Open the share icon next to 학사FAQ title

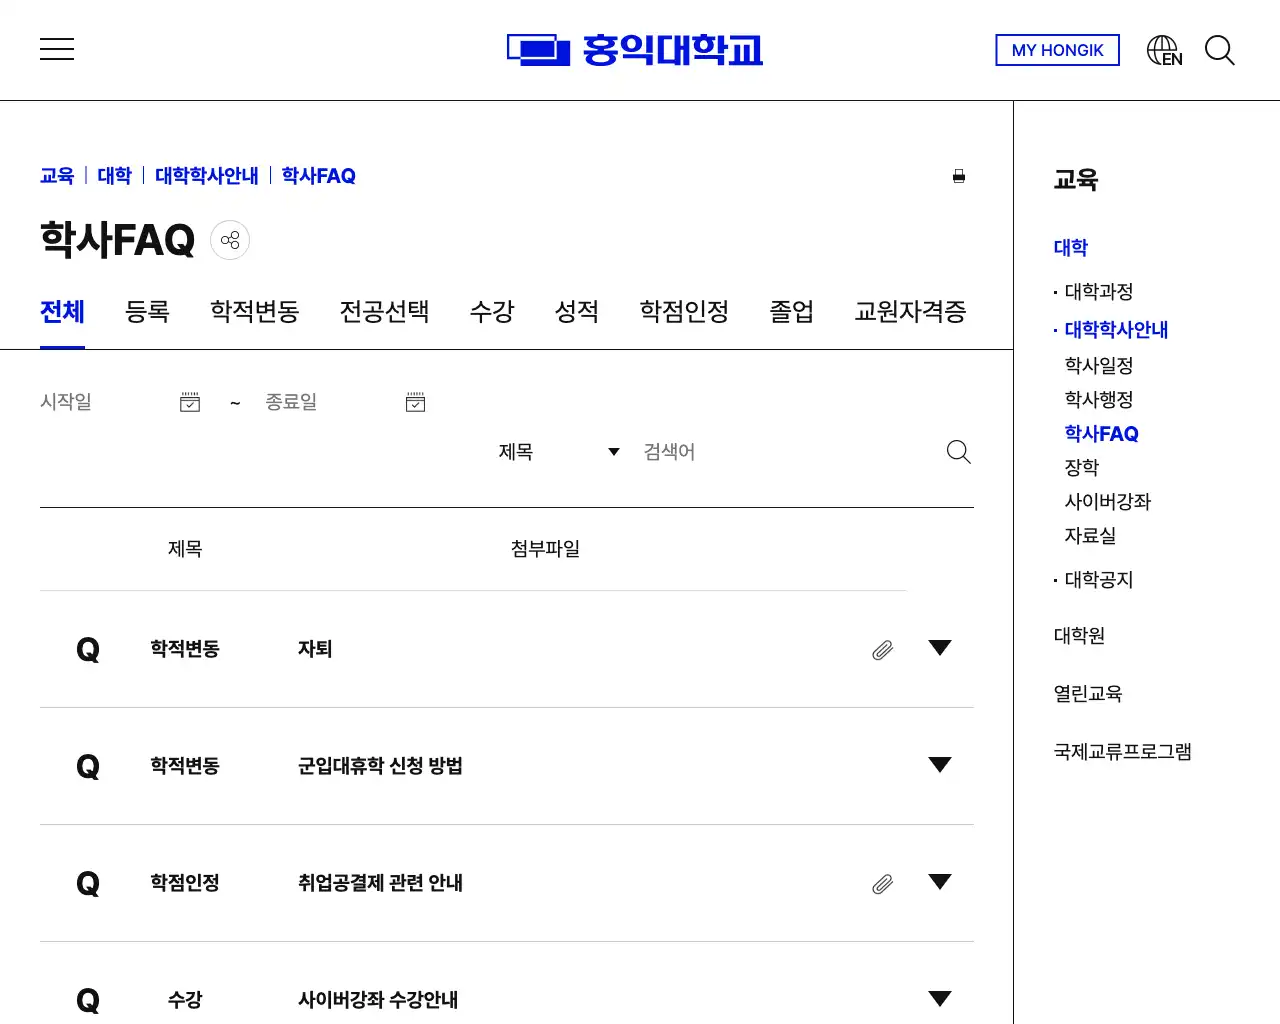(230, 240)
